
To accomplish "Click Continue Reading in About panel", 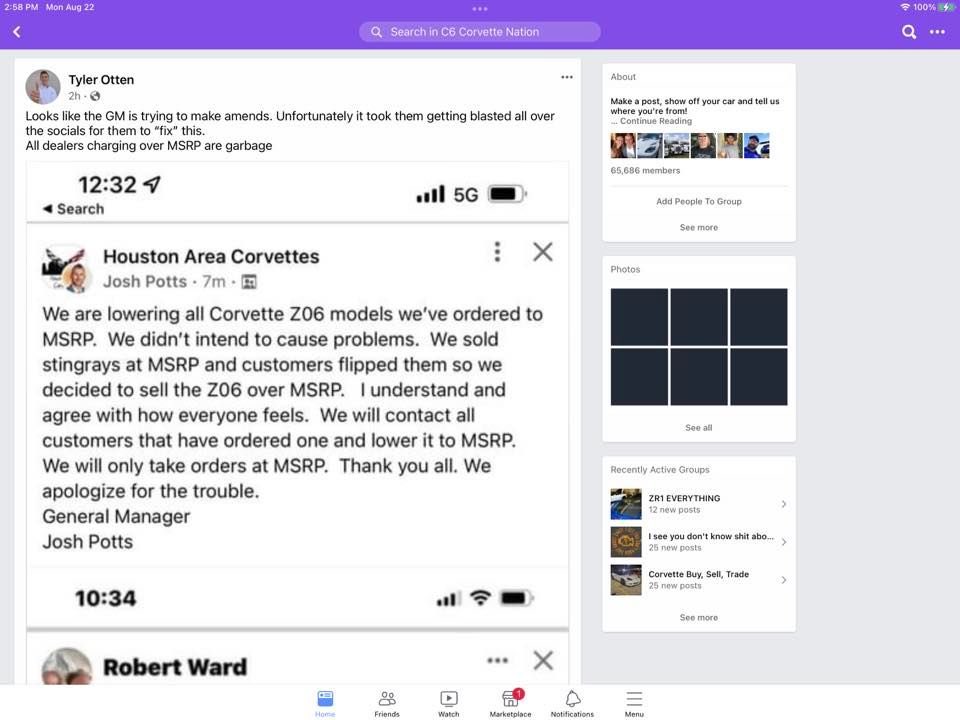I will tap(656, 121).
